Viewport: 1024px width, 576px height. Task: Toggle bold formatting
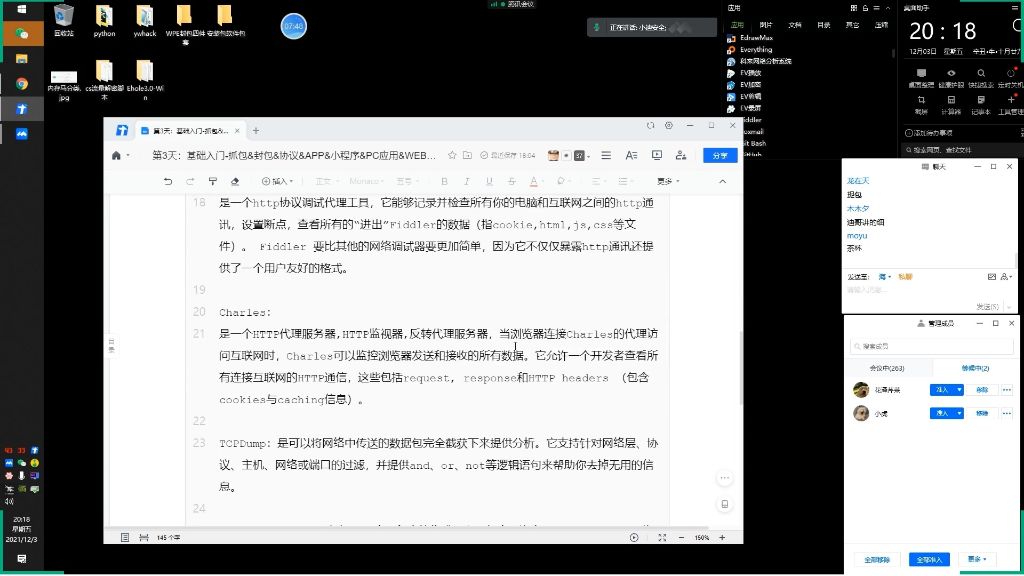(x=444, y=181)
